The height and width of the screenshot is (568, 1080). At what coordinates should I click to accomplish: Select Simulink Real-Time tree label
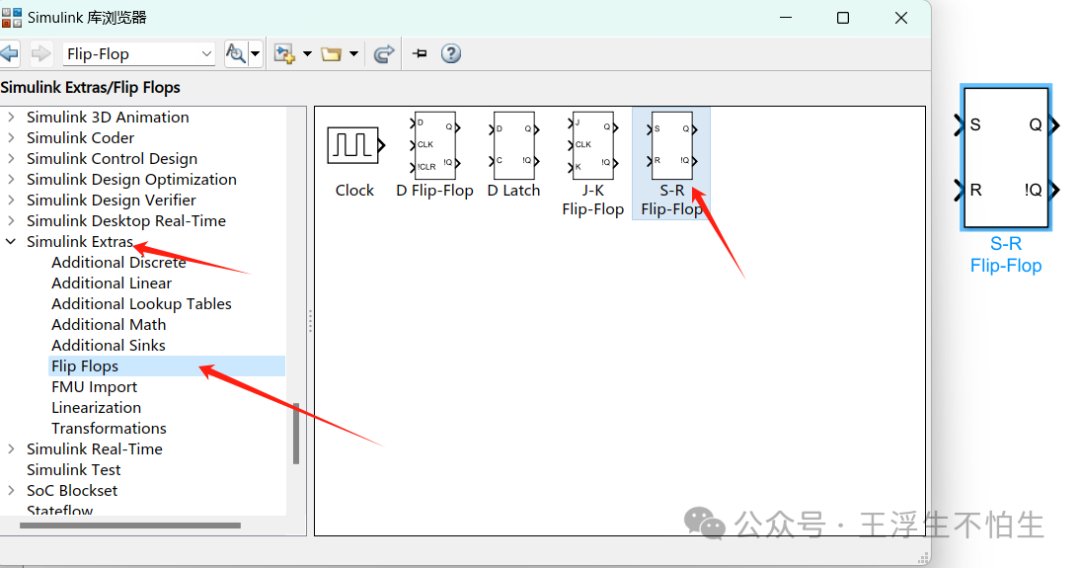pyautogui.click(x=94, y=449)
